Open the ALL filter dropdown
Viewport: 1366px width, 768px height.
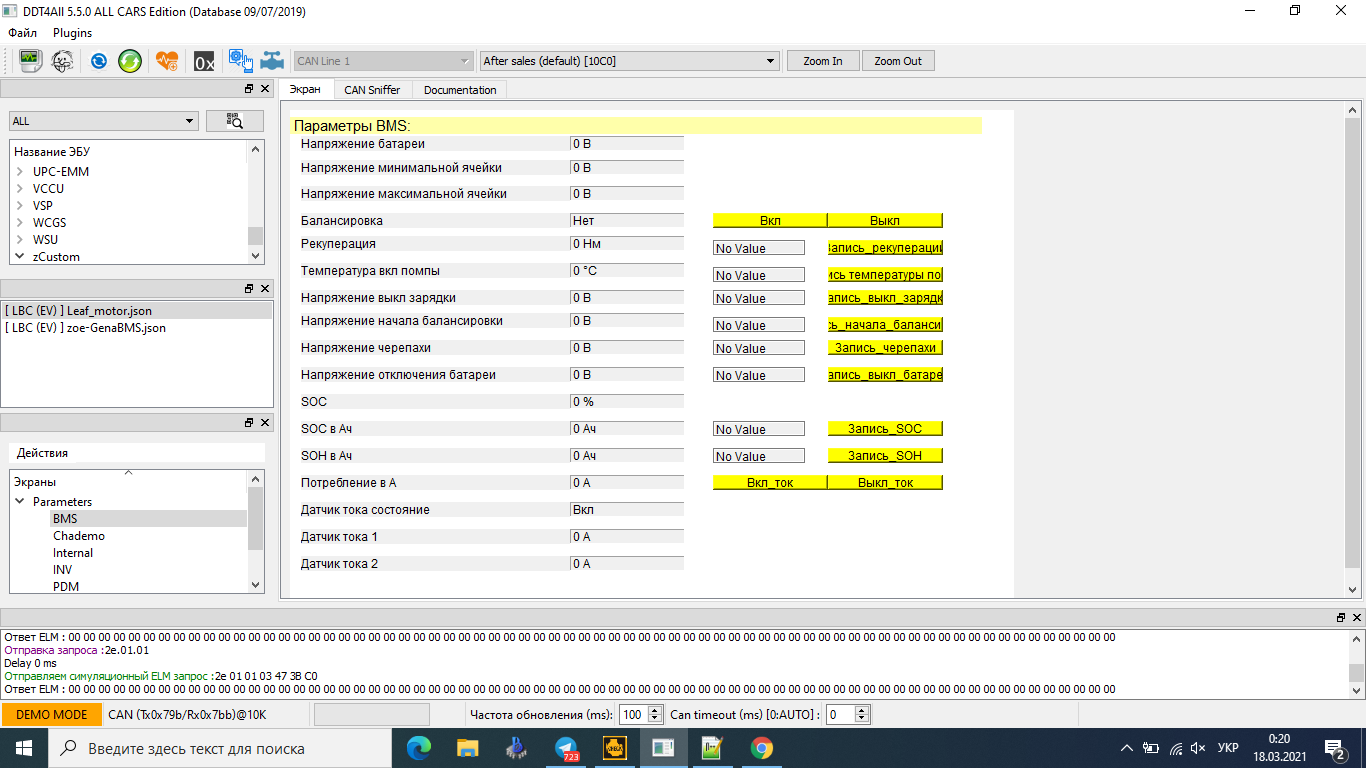(x=104, y=121)
